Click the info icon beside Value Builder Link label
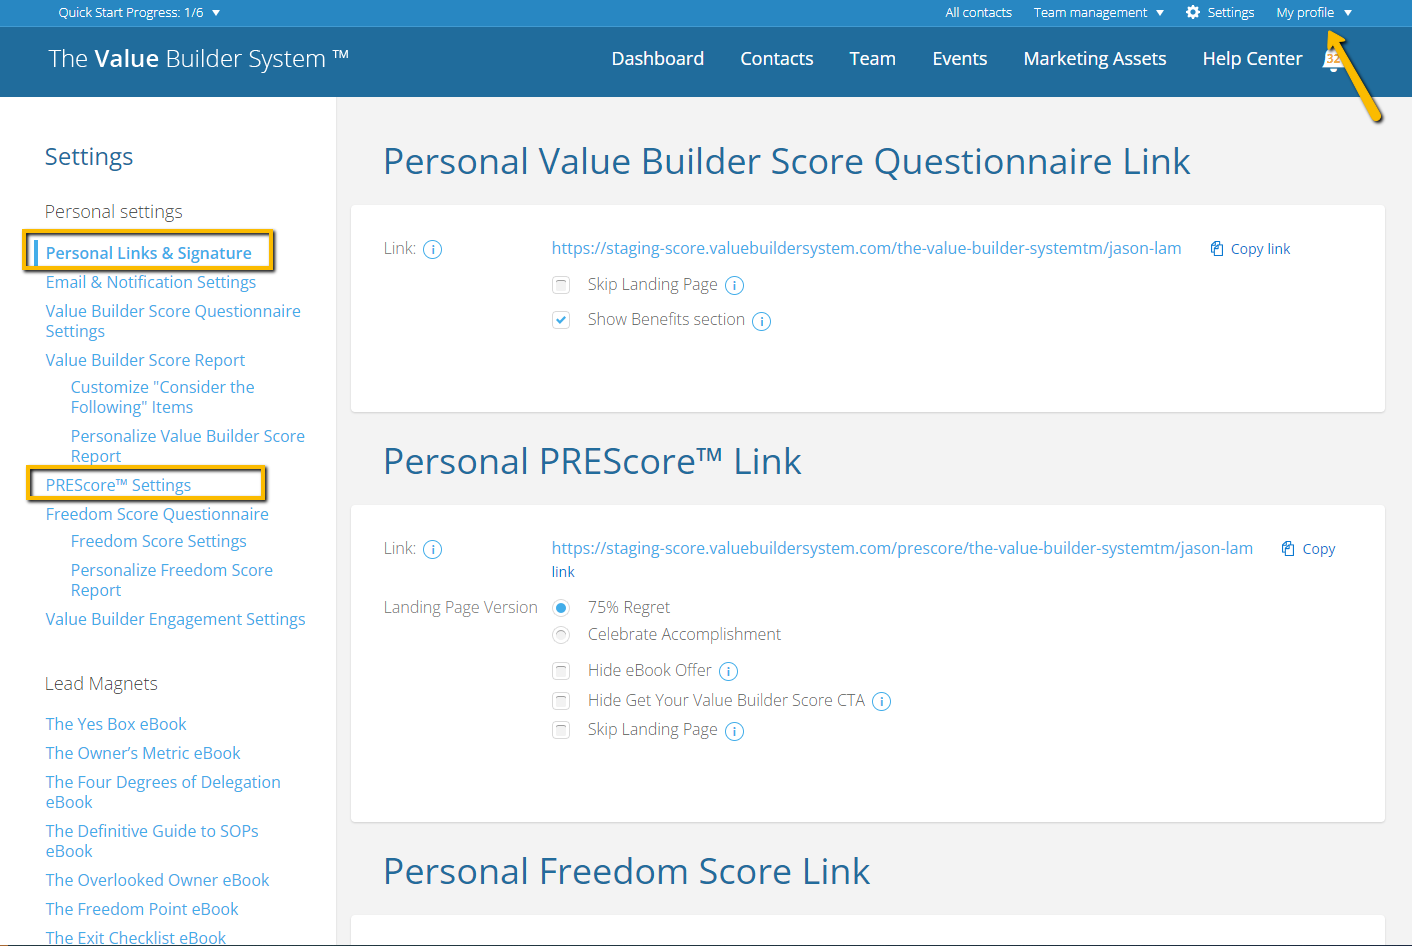 [432, 249]
